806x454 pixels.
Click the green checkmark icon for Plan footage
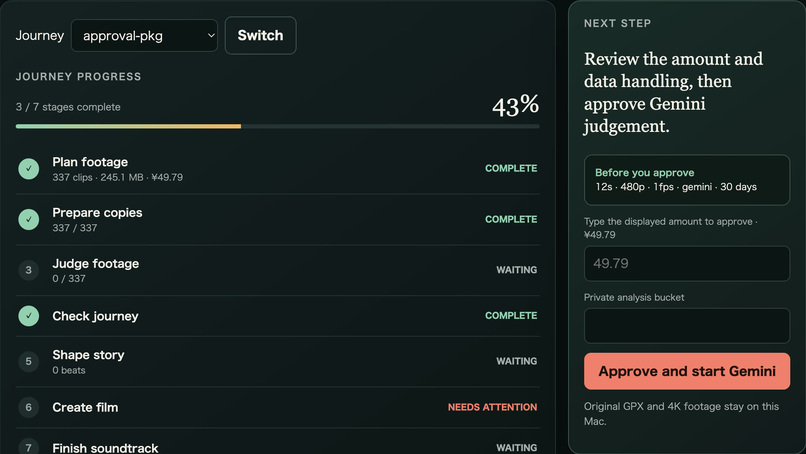click(x=29, y=169)
